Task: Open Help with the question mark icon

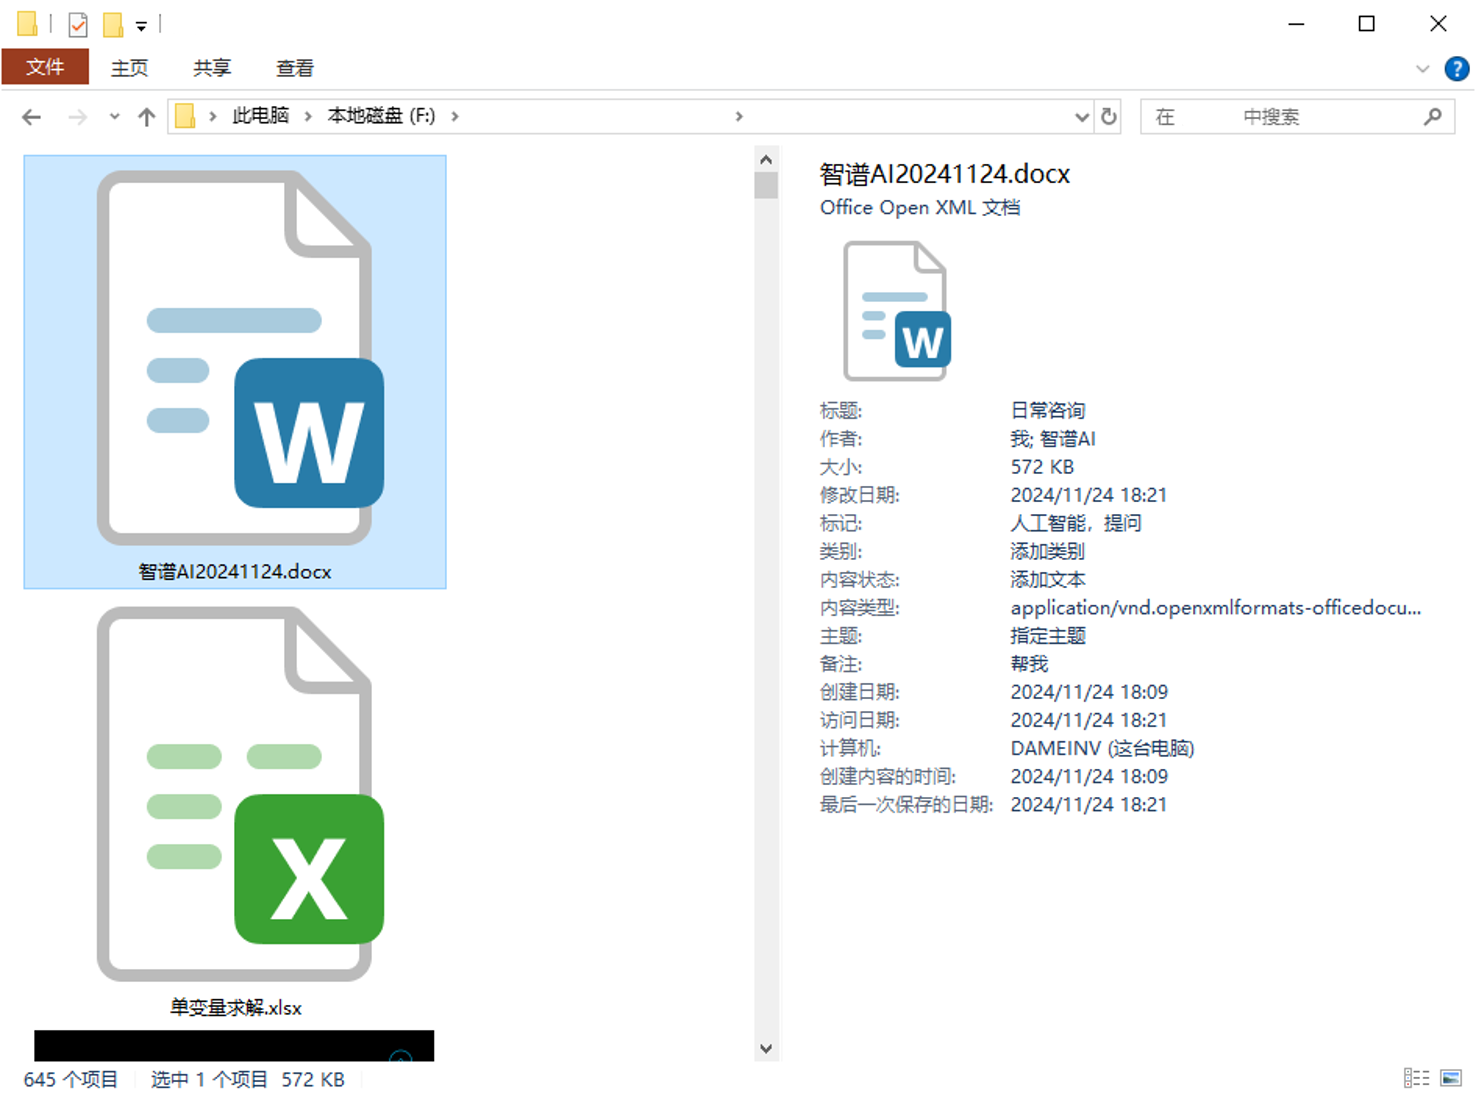Action: click(1456, 68)
